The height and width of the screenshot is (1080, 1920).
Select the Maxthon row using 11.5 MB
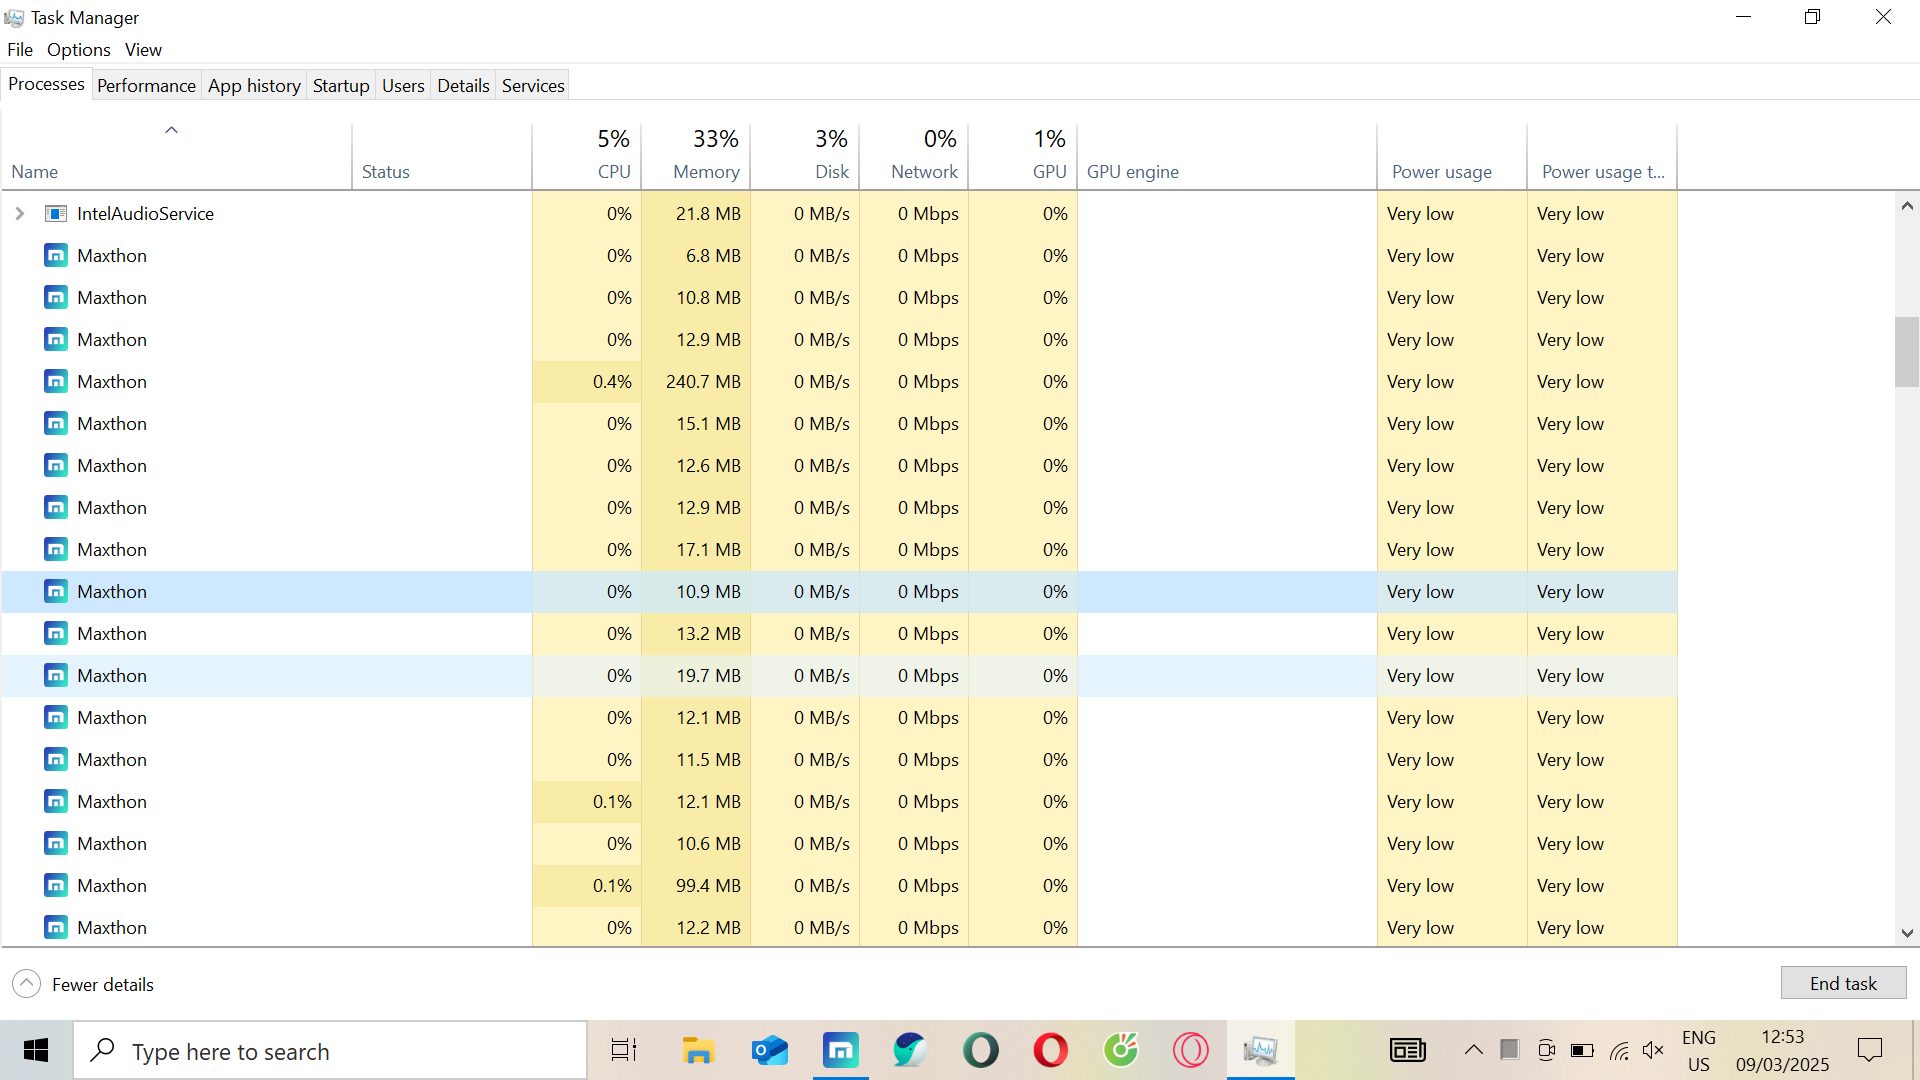tap(839, 759)
